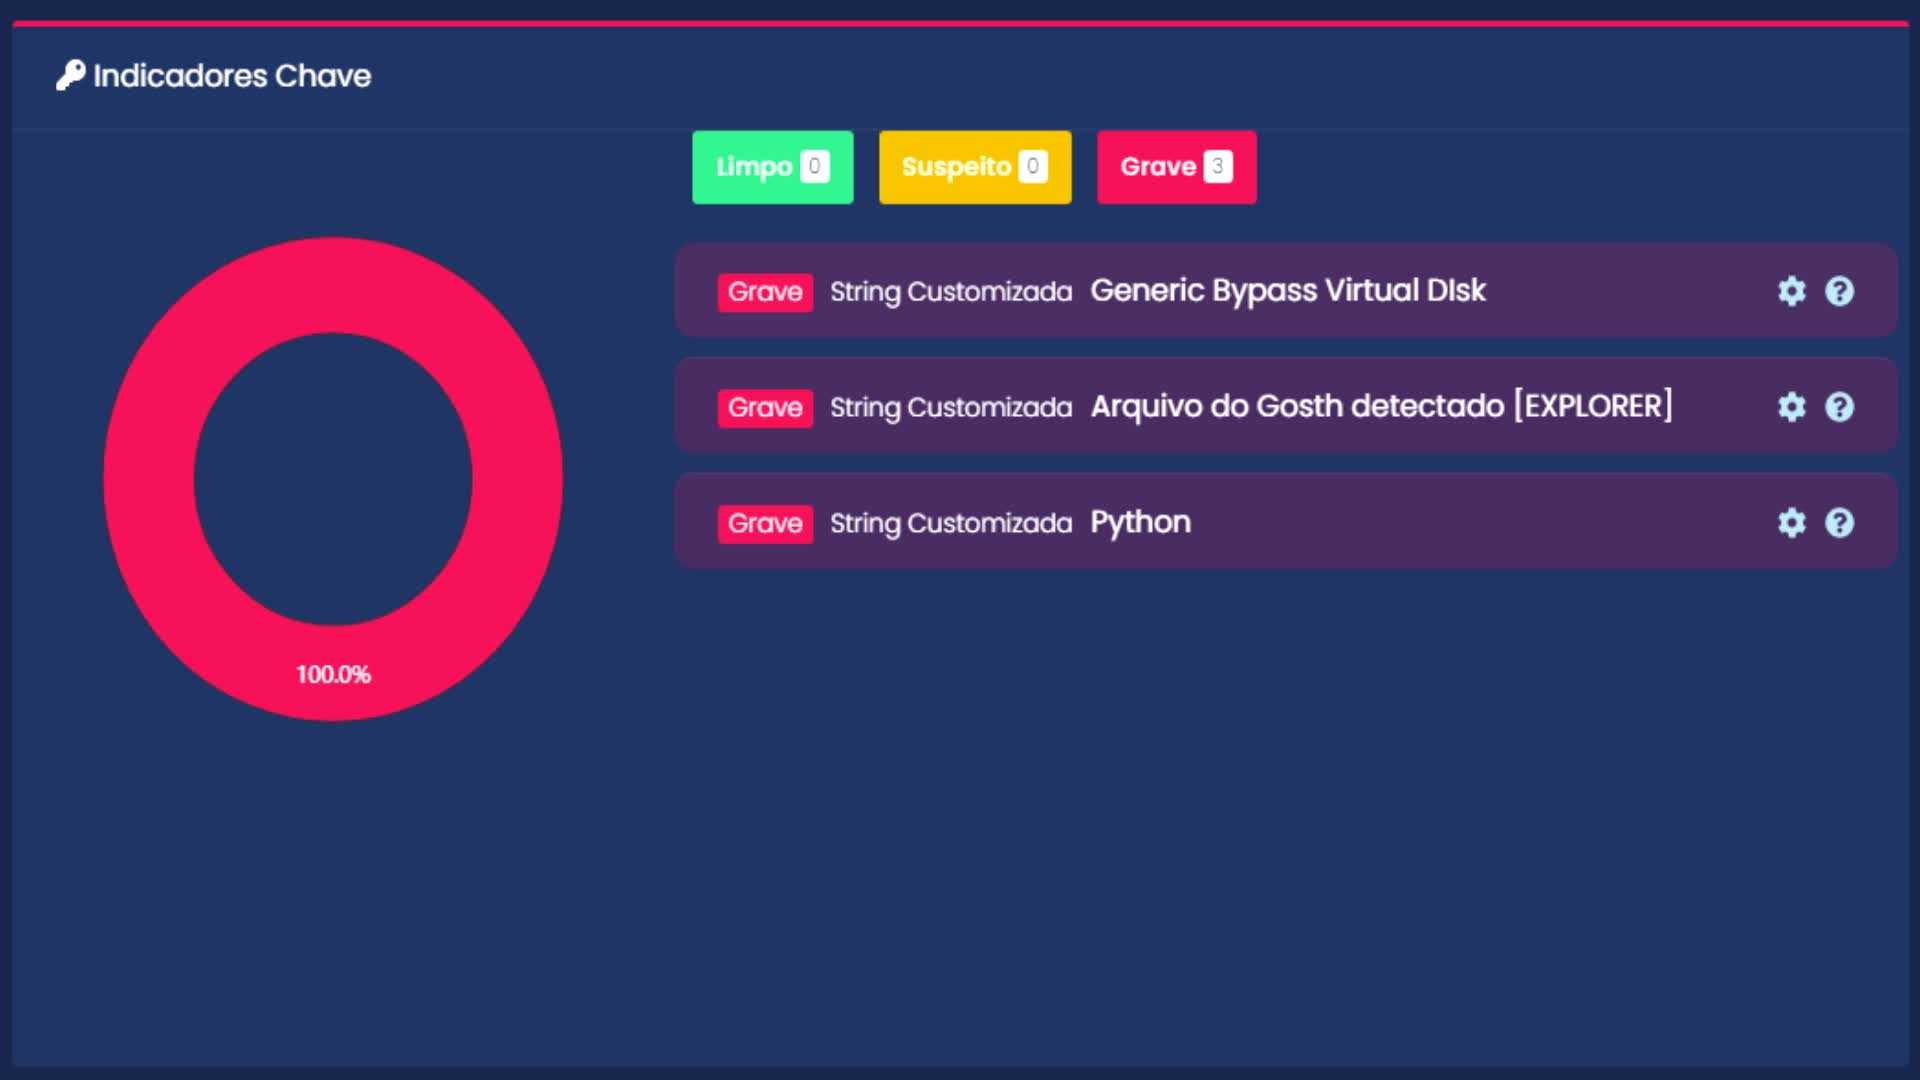Click the 100.0% label on chart
Screen dimensions: 1920x1080
[333, 675]
